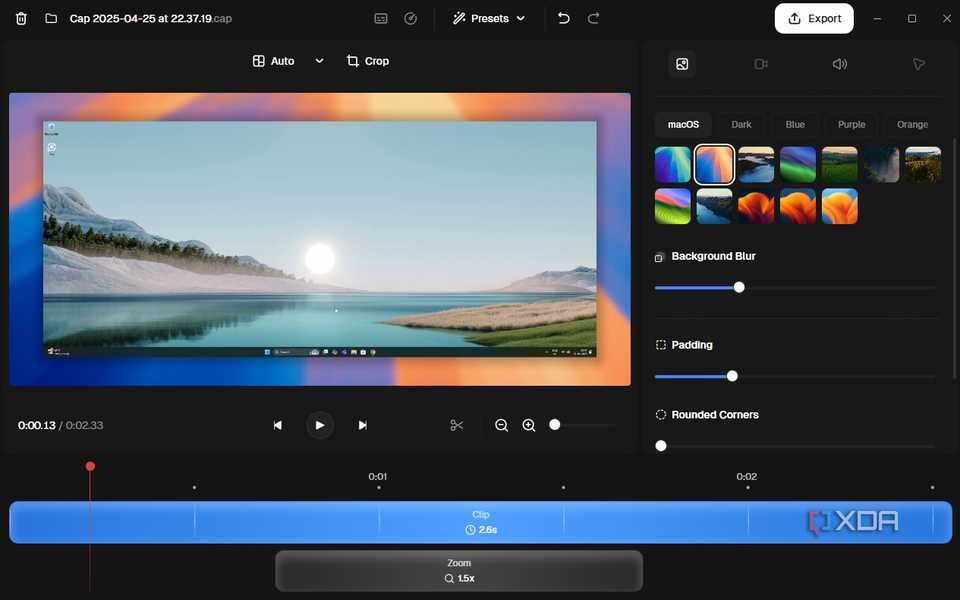Open the Background settings panel
Image resolution: width=960 pixels, height=600 pixels.
682,63
